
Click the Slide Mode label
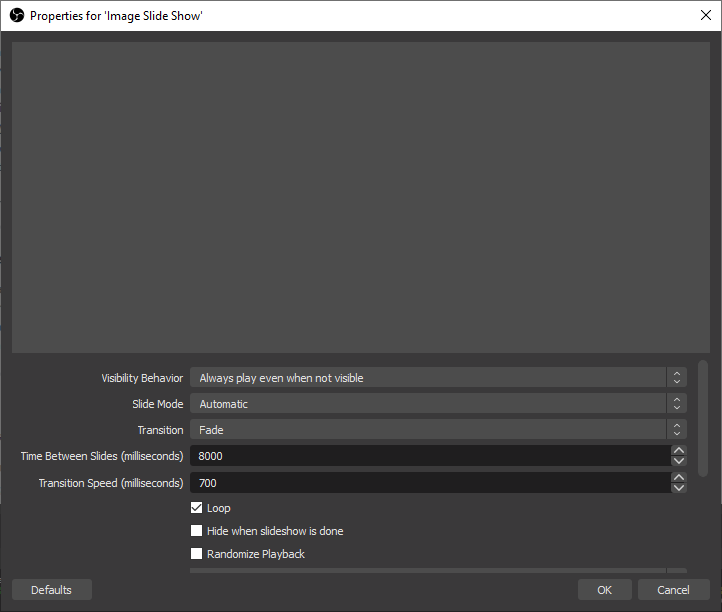pos(157,404)
